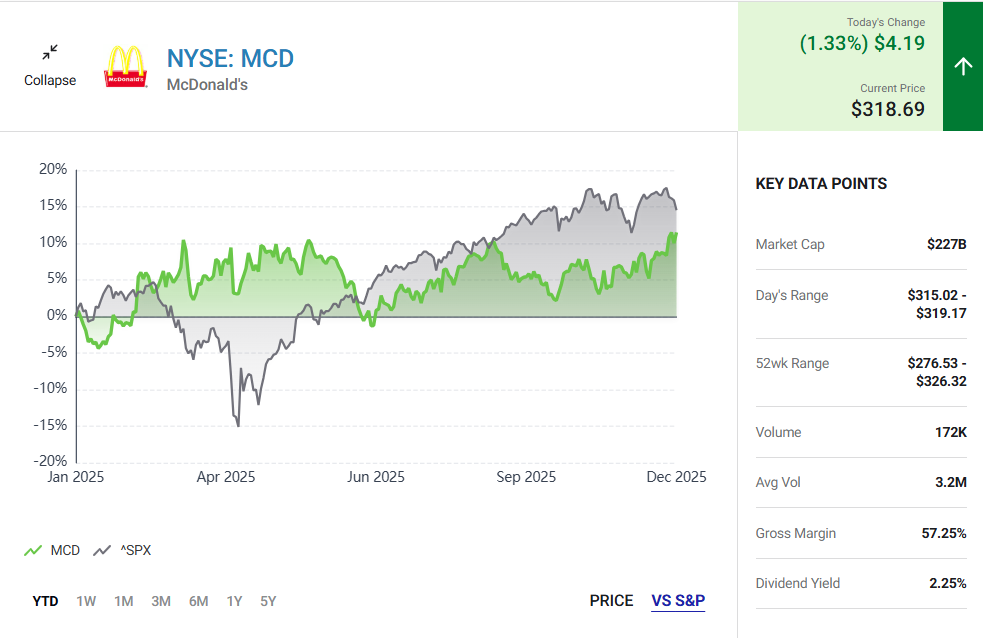
Task: Open the NYSE: MCD ticker link
Action: click(x=230, y=58)
